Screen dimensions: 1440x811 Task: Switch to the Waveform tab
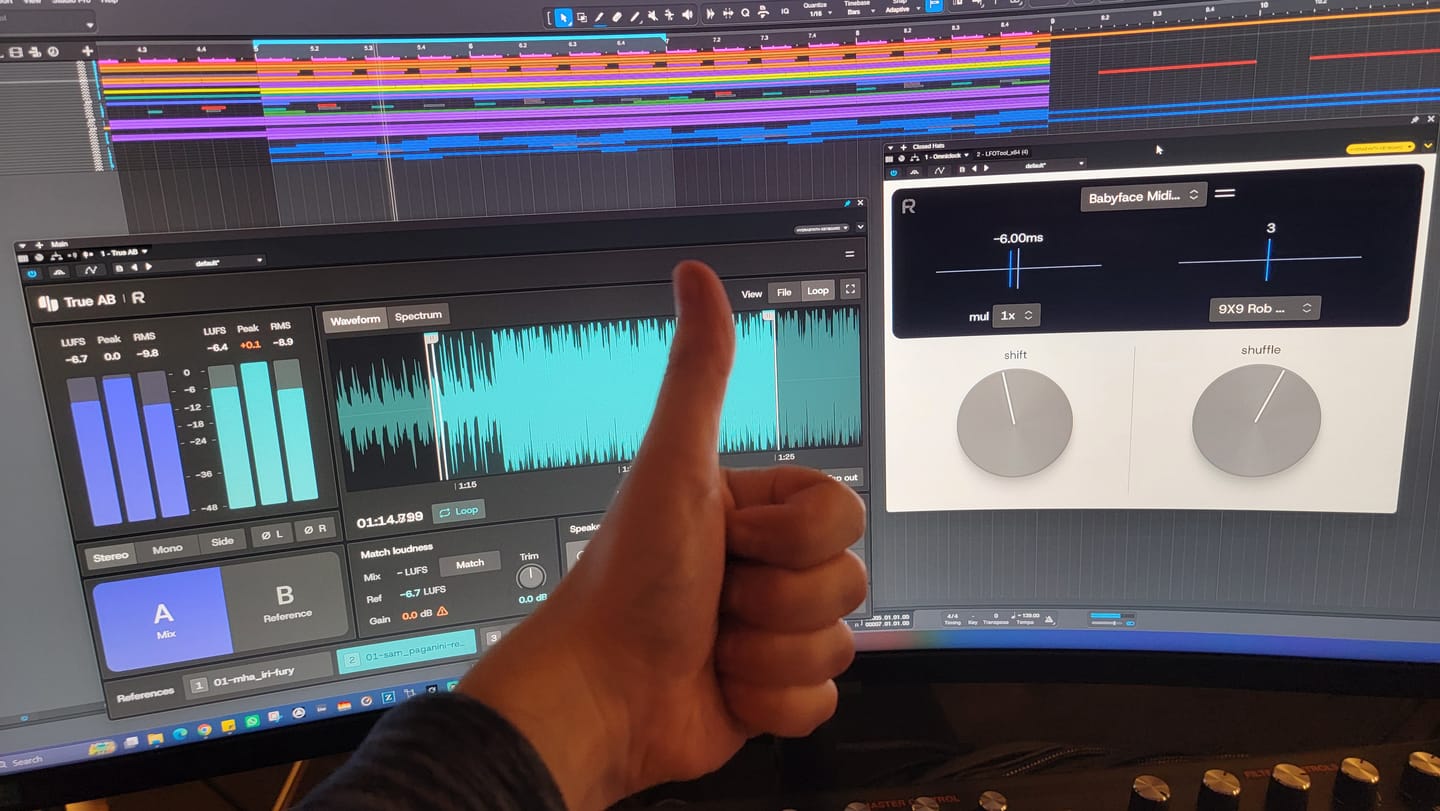tap(355, 320)
